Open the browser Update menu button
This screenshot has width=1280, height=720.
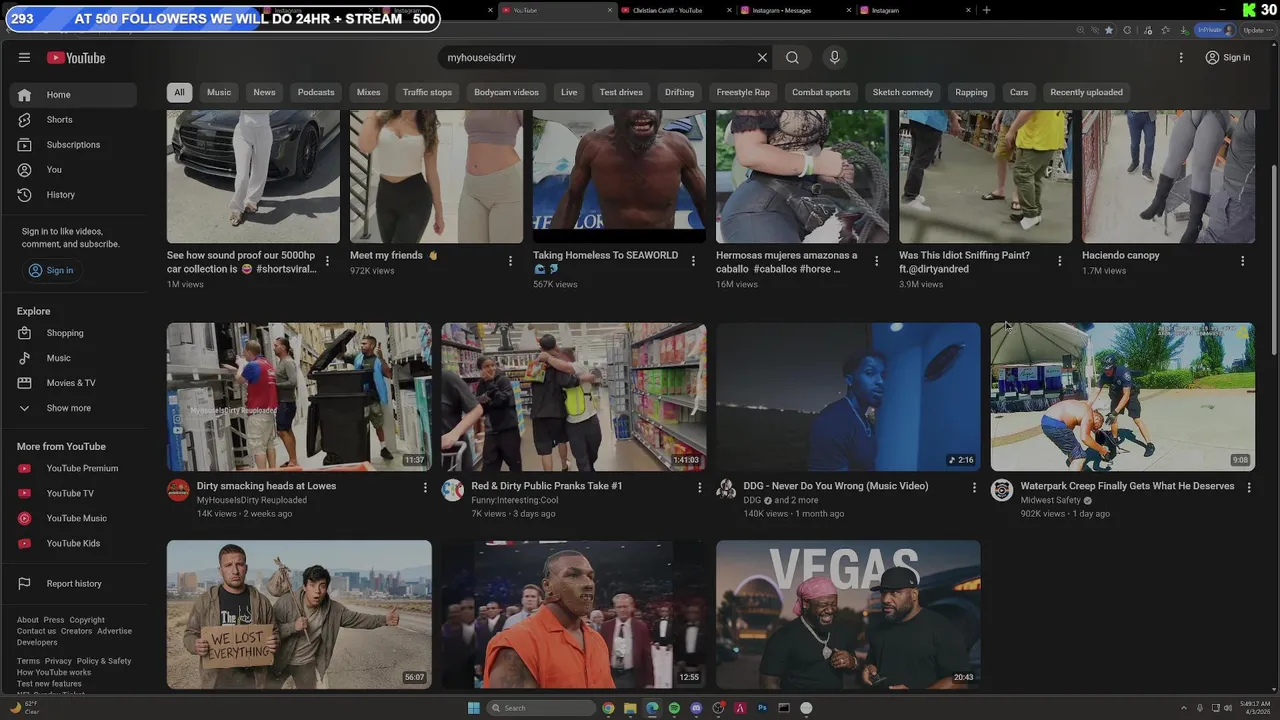click(x=1257, y=30)
